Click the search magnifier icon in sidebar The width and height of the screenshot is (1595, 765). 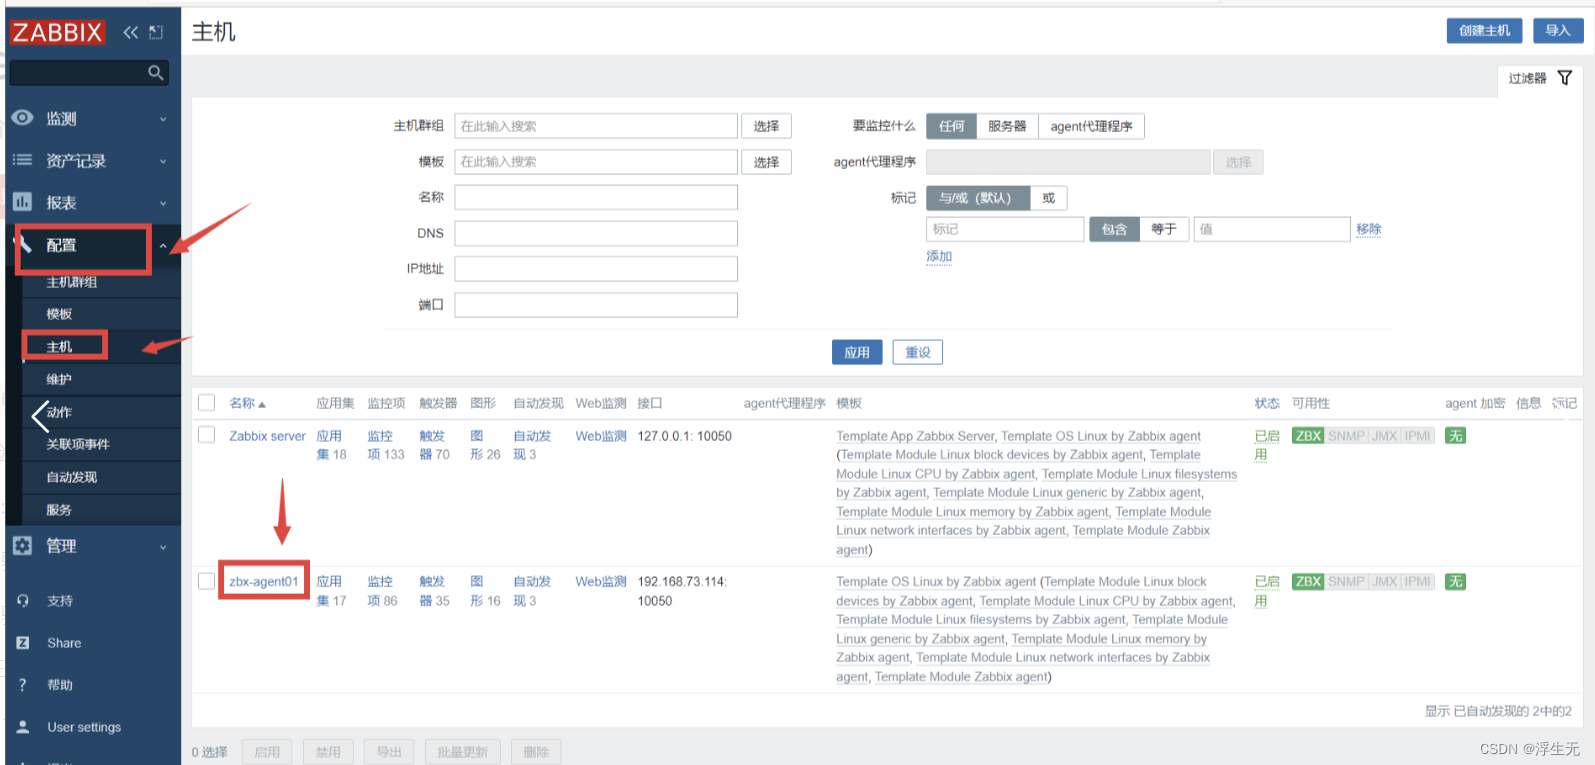click(x=155, y=72)
